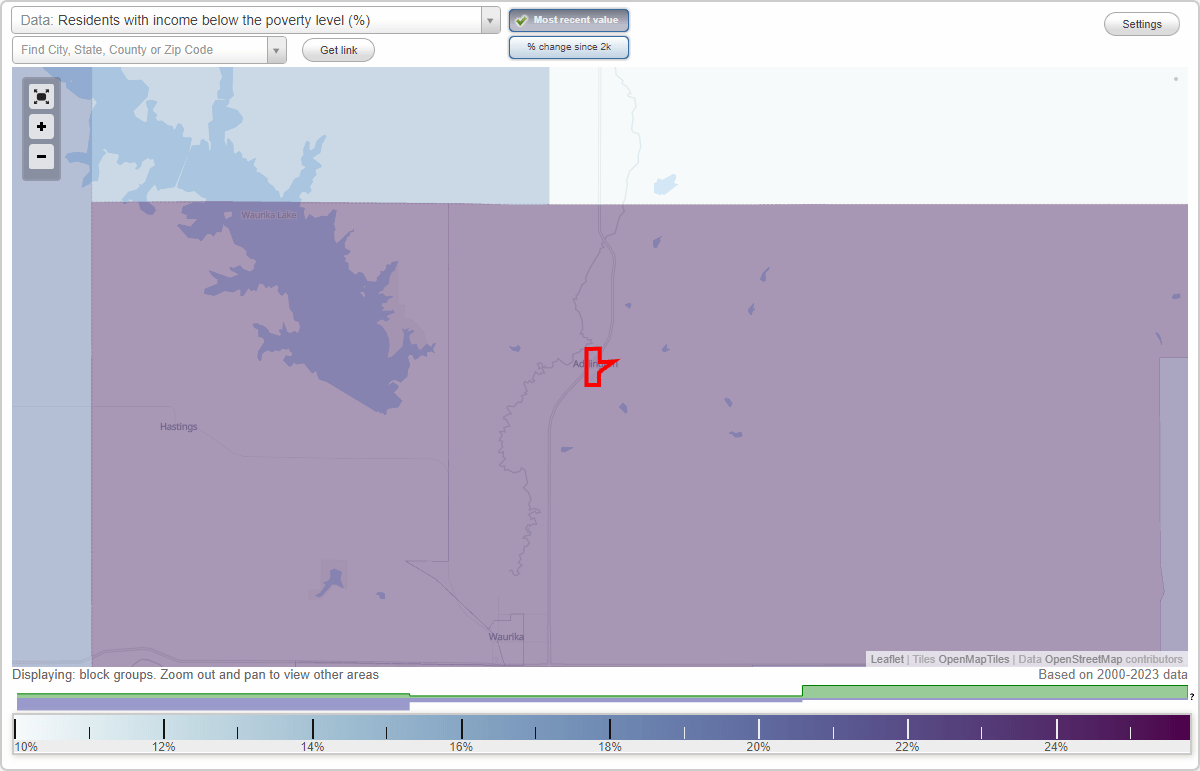Expand the location search suggestions dropdown
This screenshot has width=1200, height=771.
click(277, 49)
